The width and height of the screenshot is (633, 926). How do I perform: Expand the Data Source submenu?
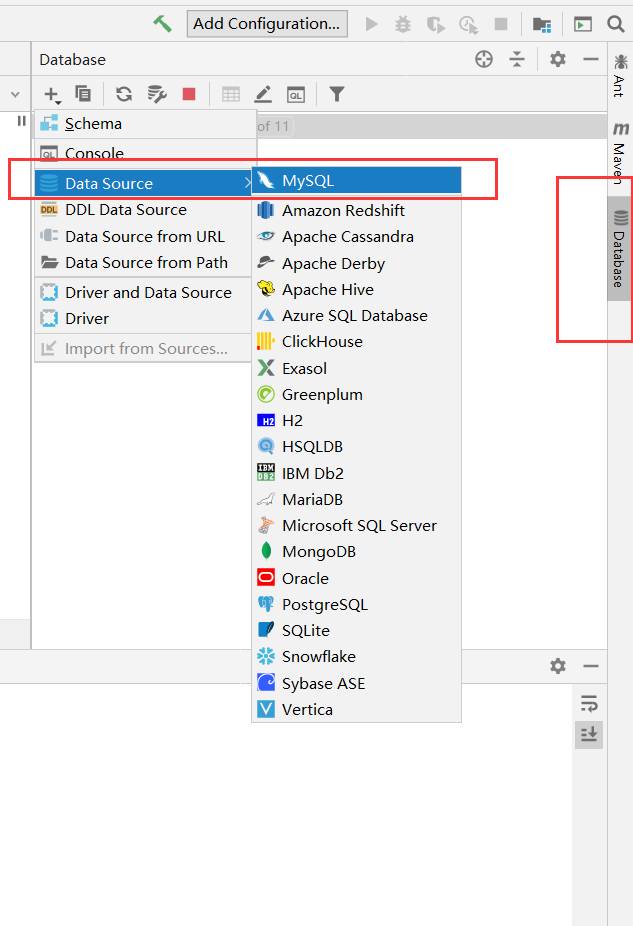(x=144, y=184)
